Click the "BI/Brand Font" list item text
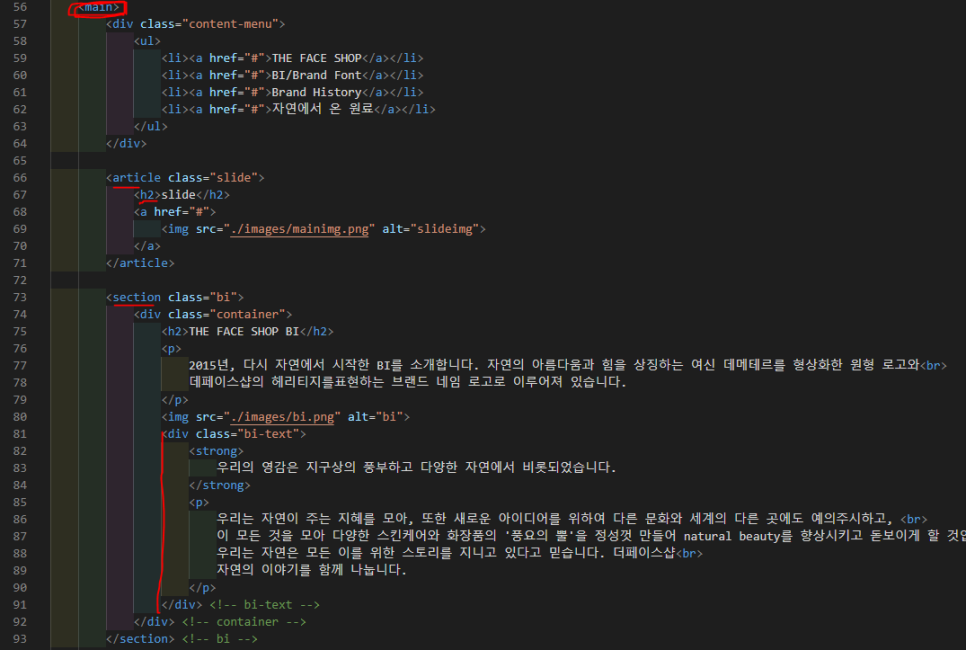This screenshot has height=650, width=966. pos(317,75)
